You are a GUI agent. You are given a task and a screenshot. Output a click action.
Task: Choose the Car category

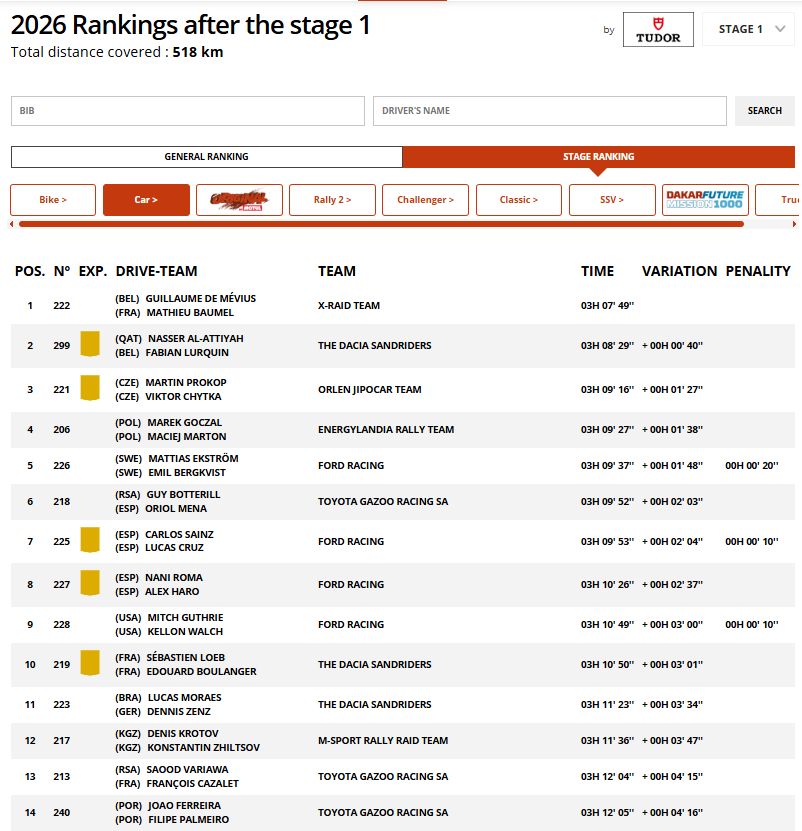[x=146, y=200]
